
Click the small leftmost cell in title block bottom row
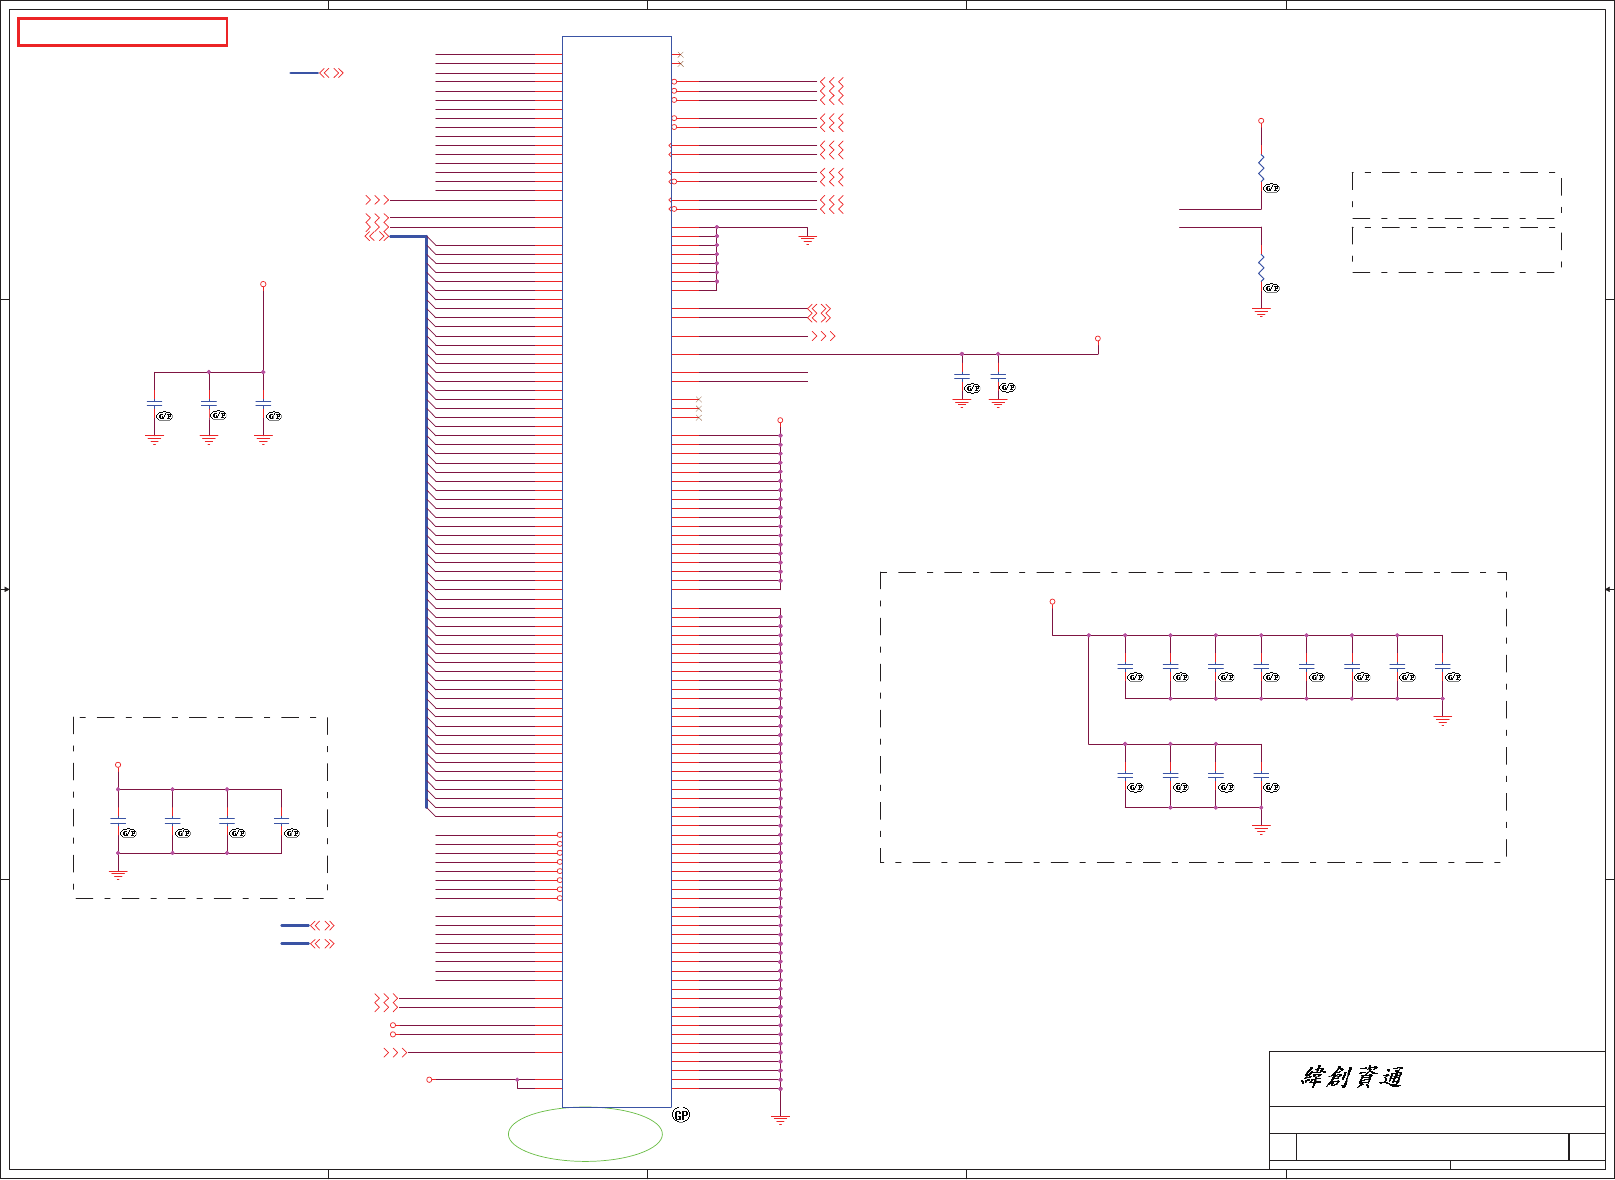[x=1283, y=1147]
